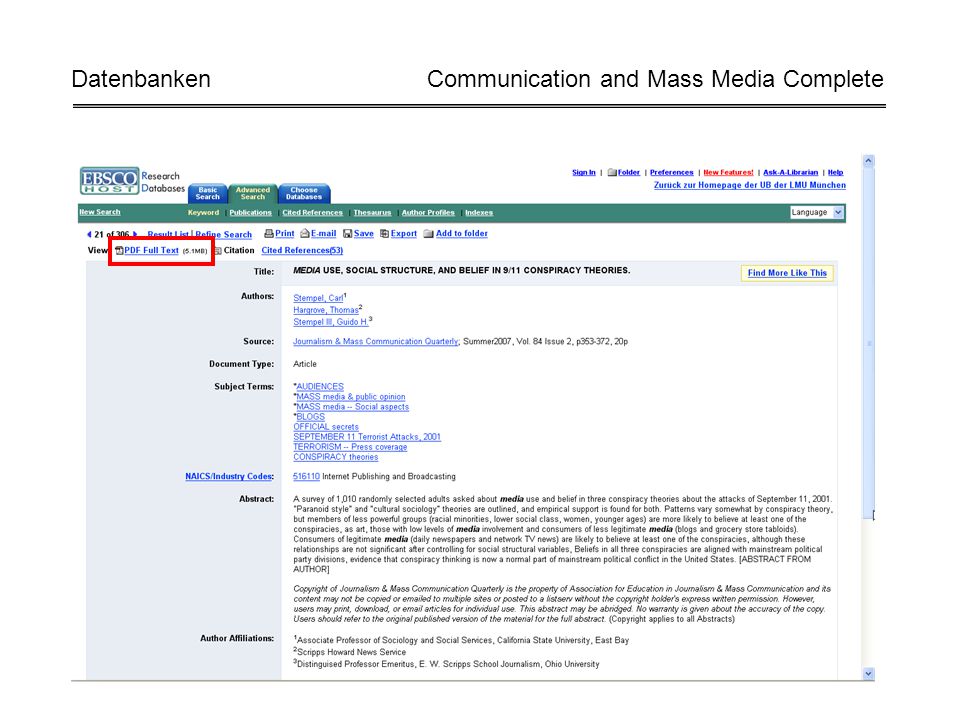Click the BLOGS subject term
The image size is (960, 720).
pos(310,417)
